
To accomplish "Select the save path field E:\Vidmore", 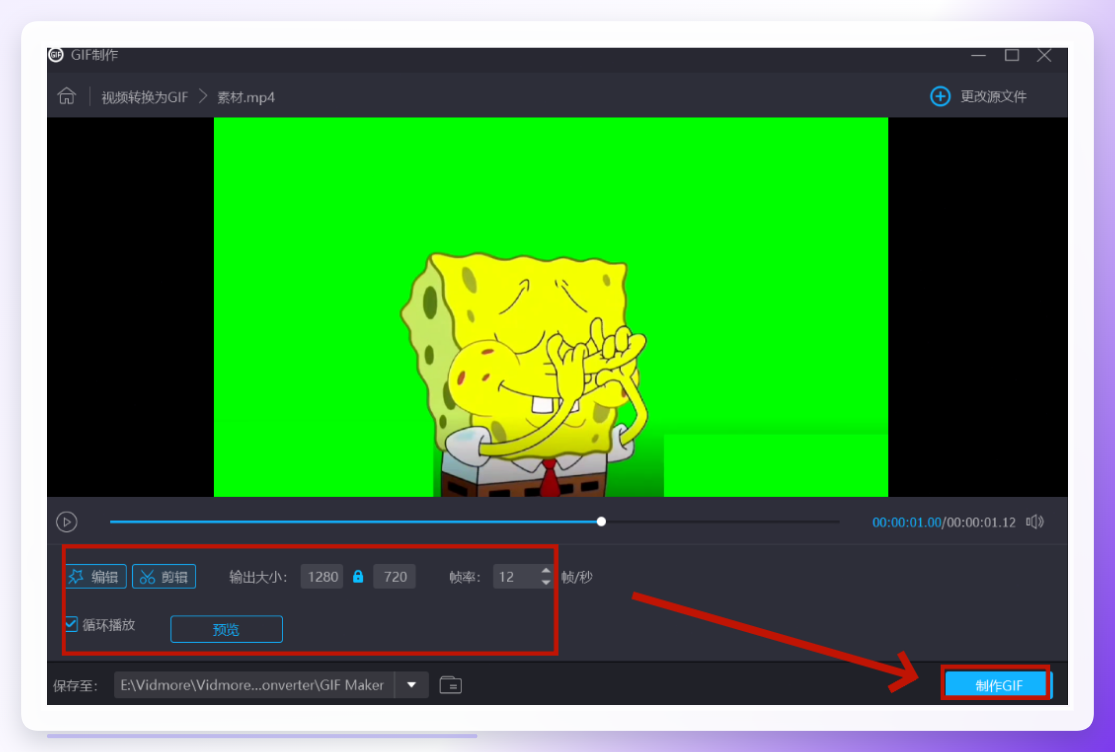I will pyautogui.click(x=254, y=684).
